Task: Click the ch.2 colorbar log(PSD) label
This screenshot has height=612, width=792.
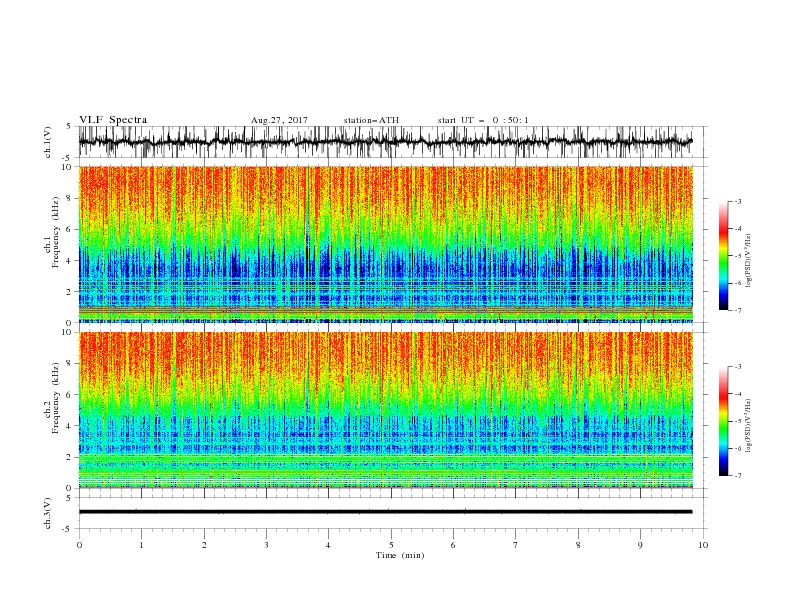Action: (748, 425)
